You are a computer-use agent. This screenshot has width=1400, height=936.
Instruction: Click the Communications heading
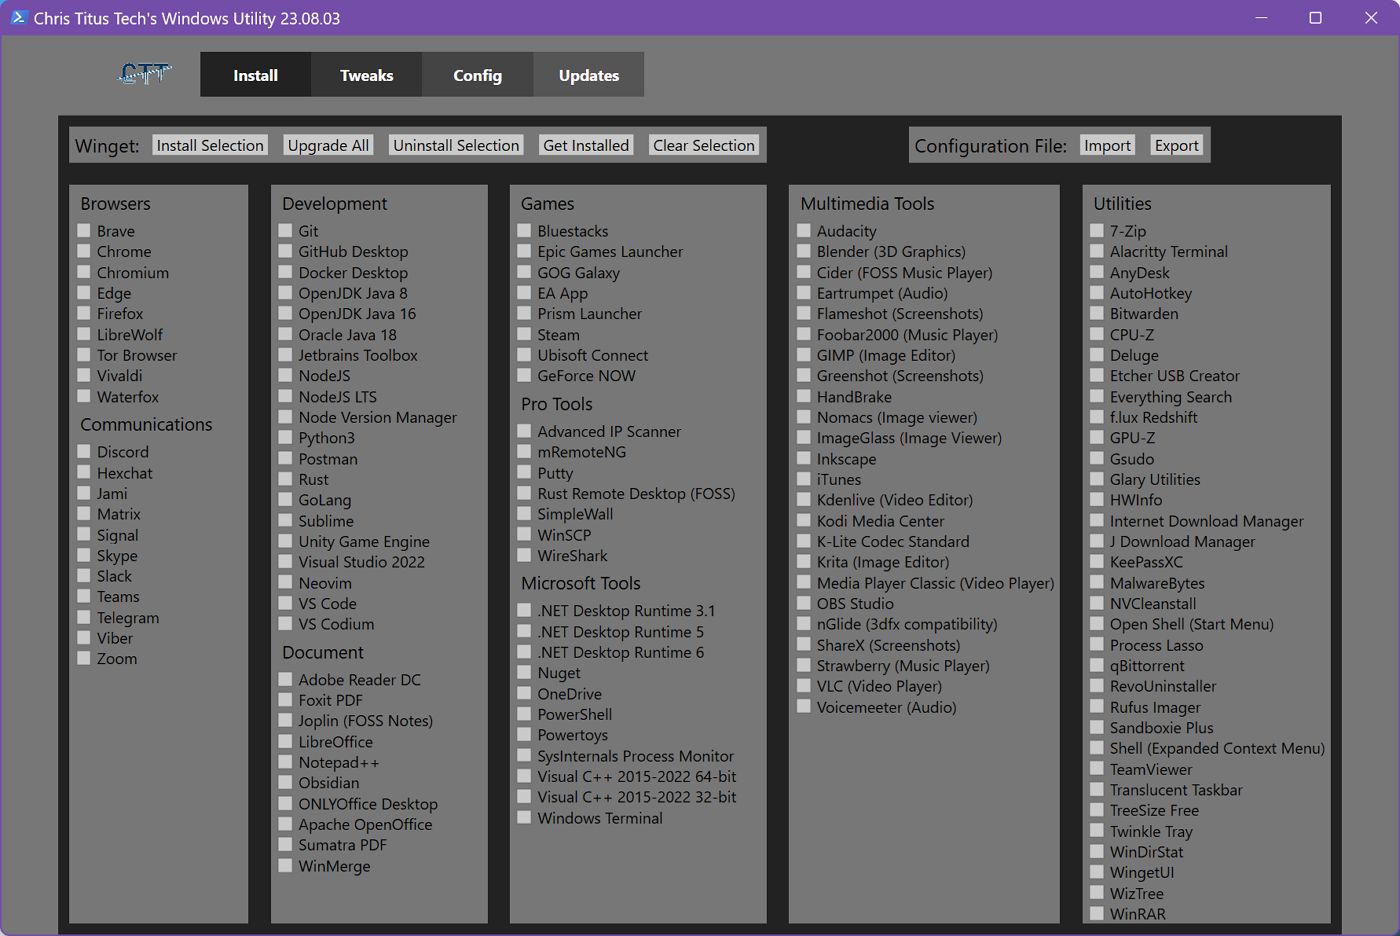(146, 424)
